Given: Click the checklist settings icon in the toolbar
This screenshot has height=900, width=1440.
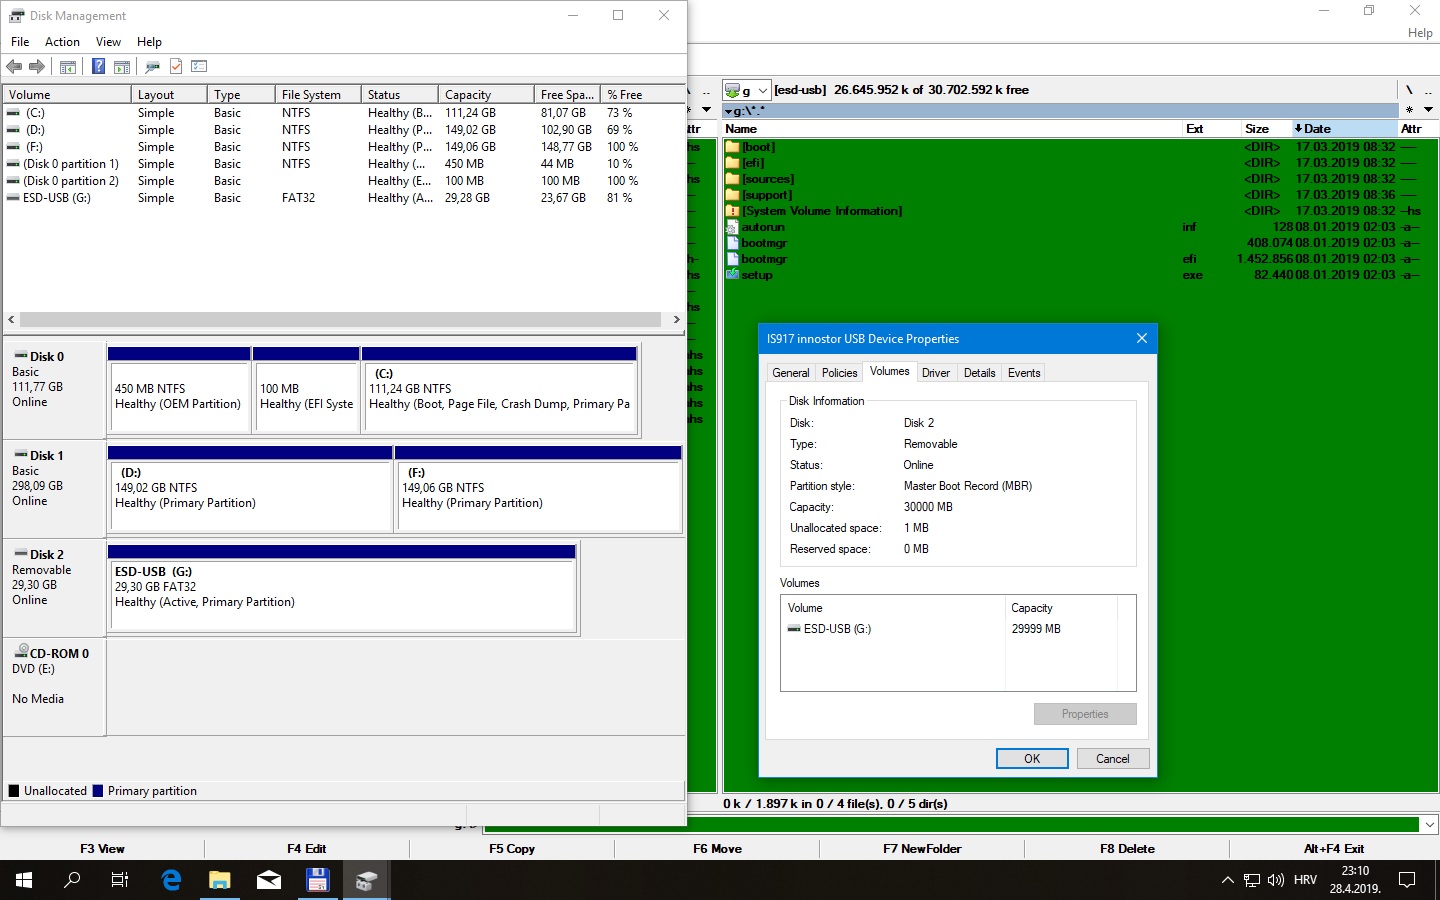Looking at the screenshot, I should (199, 67).
